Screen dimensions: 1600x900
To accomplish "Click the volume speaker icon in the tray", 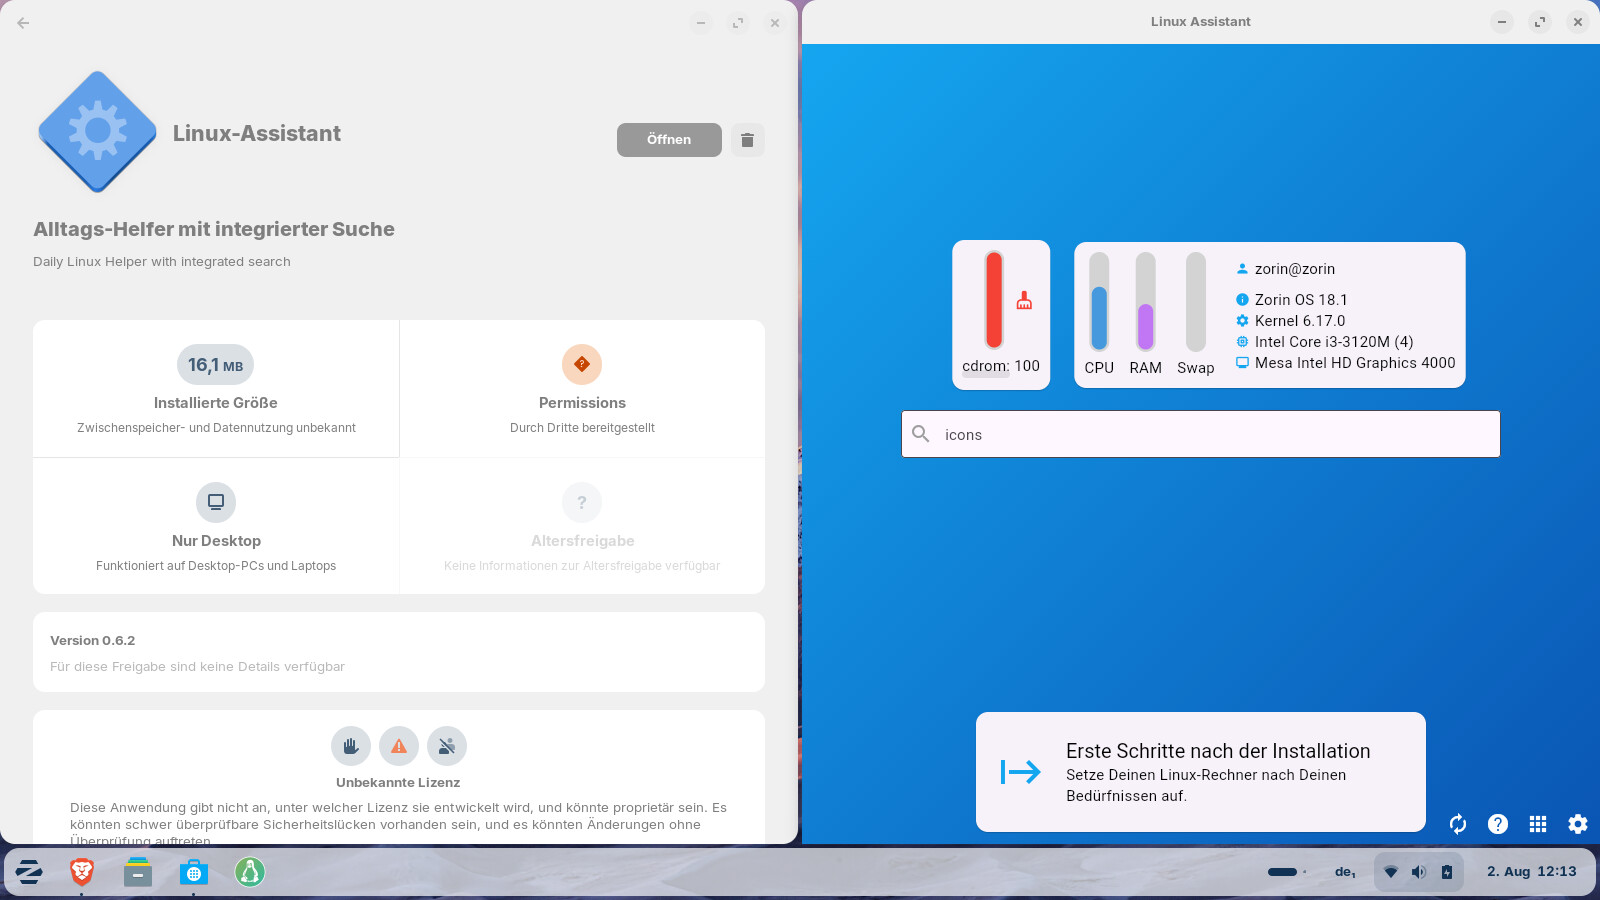I will (x=1419, y=872).
